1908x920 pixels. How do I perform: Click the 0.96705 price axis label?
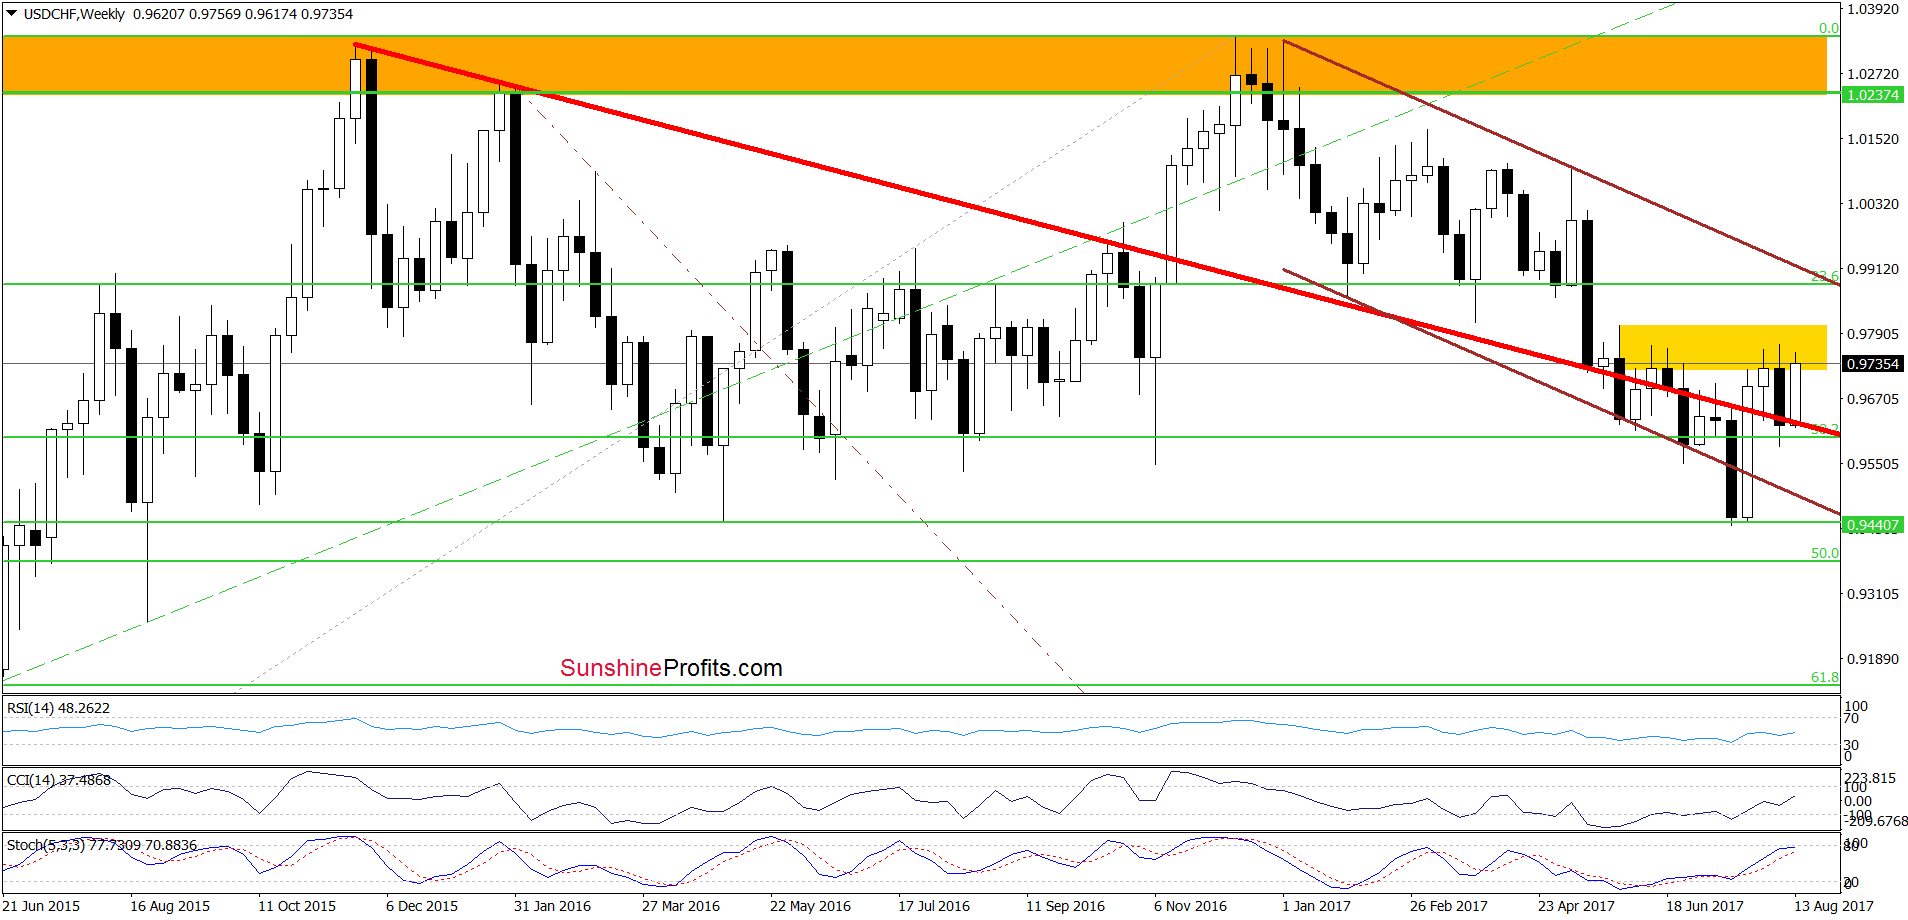[x=1872, y=399]
